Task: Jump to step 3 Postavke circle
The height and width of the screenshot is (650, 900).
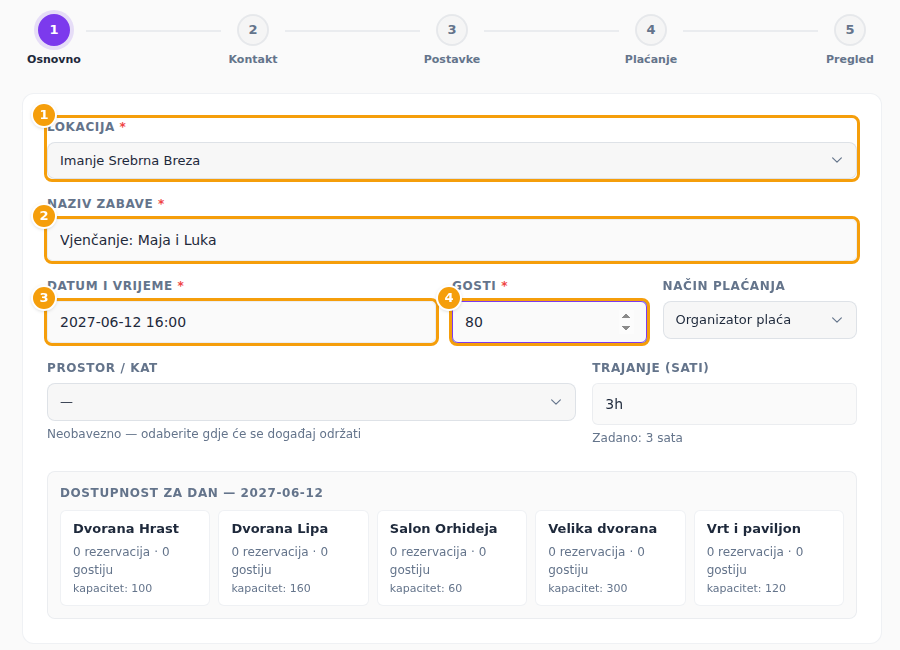Action: point(452,30)
